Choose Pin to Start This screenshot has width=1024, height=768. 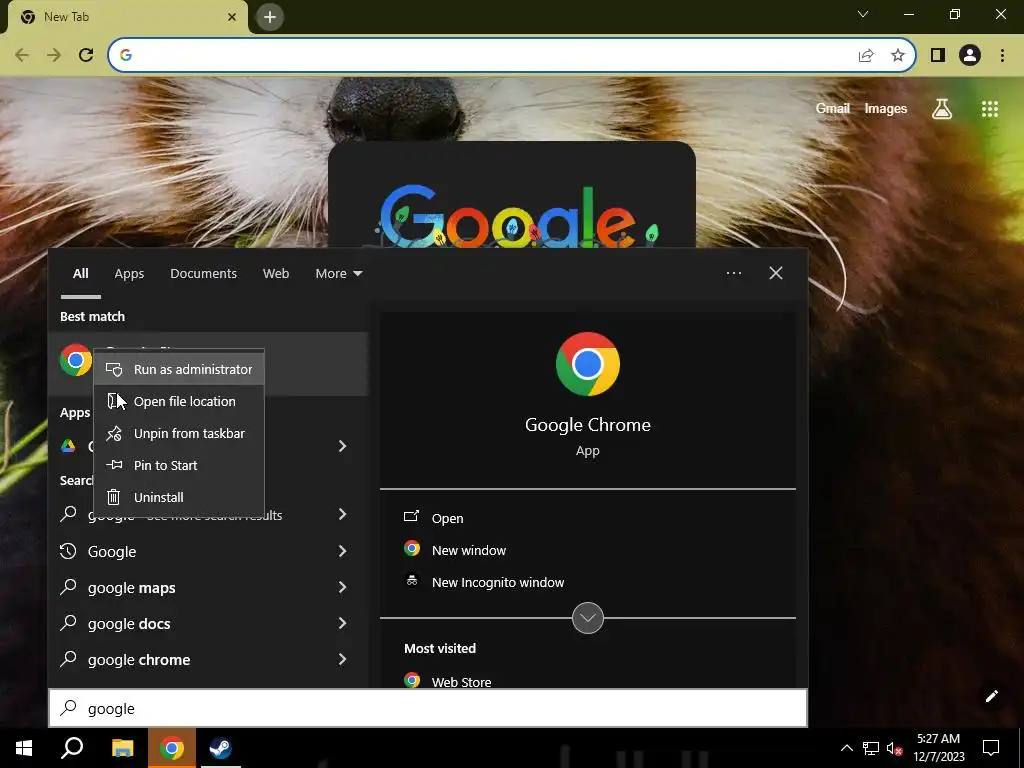[x=179, y=466]
